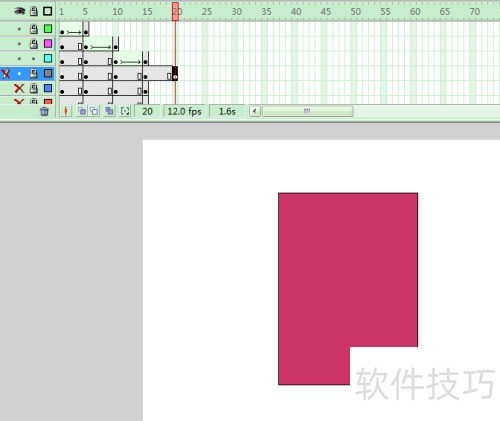The height and width of the screenshot is (421, 500).
Task: Toggle outline mode with the cyan layer swatch
Action: tap(48, 59)
